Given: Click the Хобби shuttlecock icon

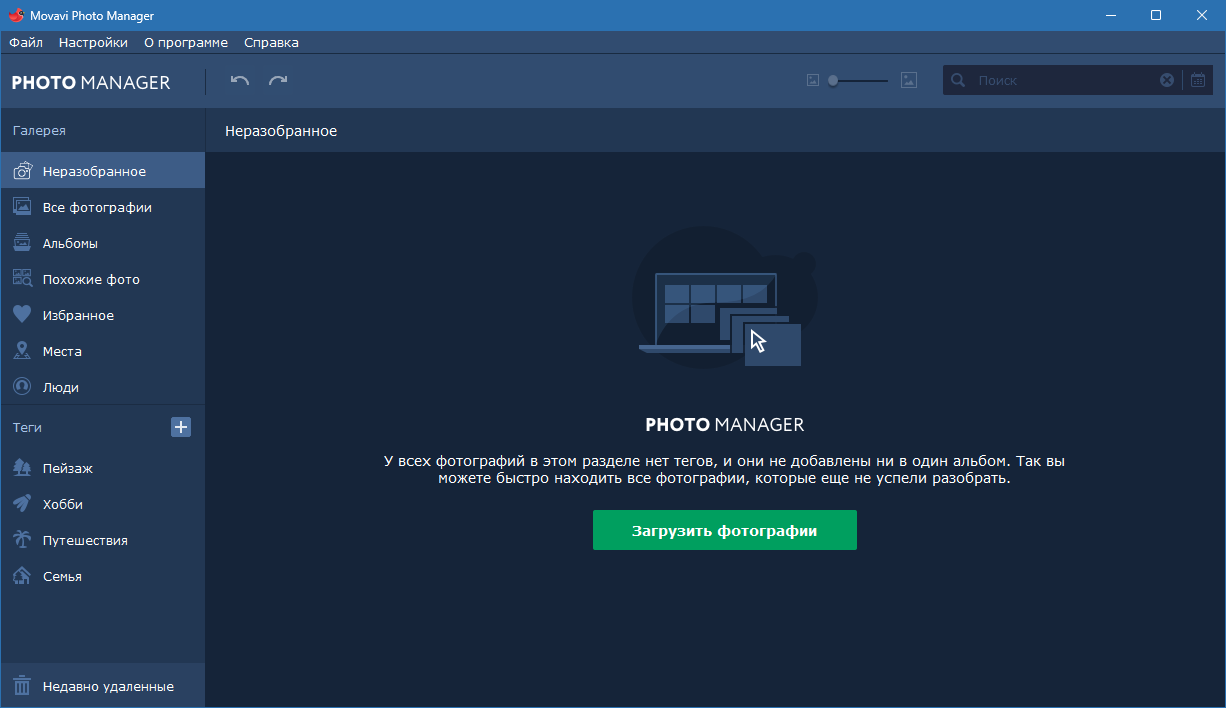Looking at the screenshot, I should [x=22, y=504].
